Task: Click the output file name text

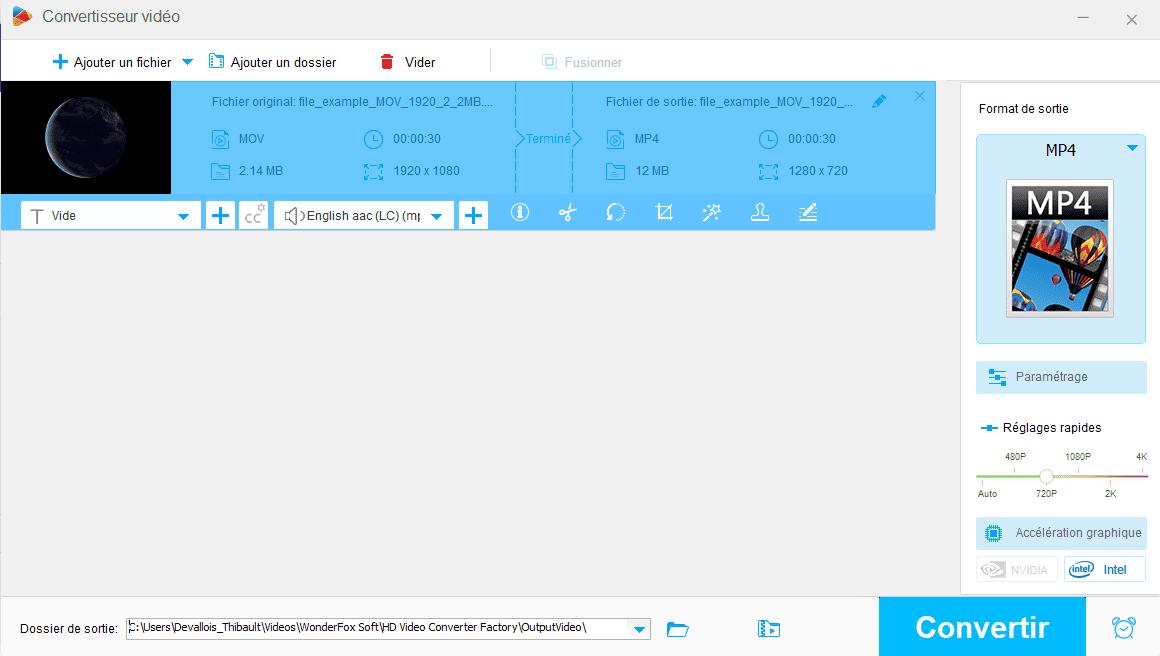Action: 729,102
